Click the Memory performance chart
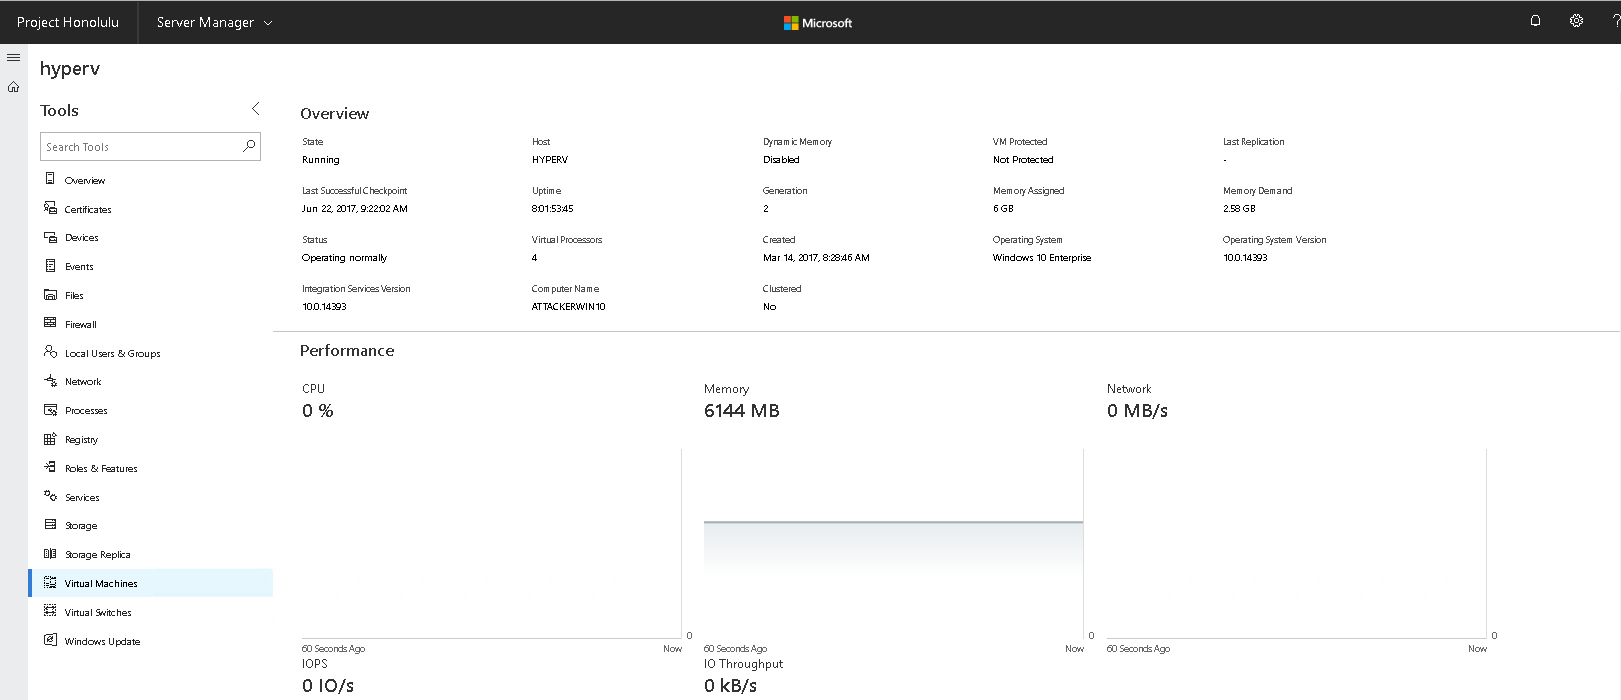This screenshot has width=1621, height=700. tap(893, 543)
